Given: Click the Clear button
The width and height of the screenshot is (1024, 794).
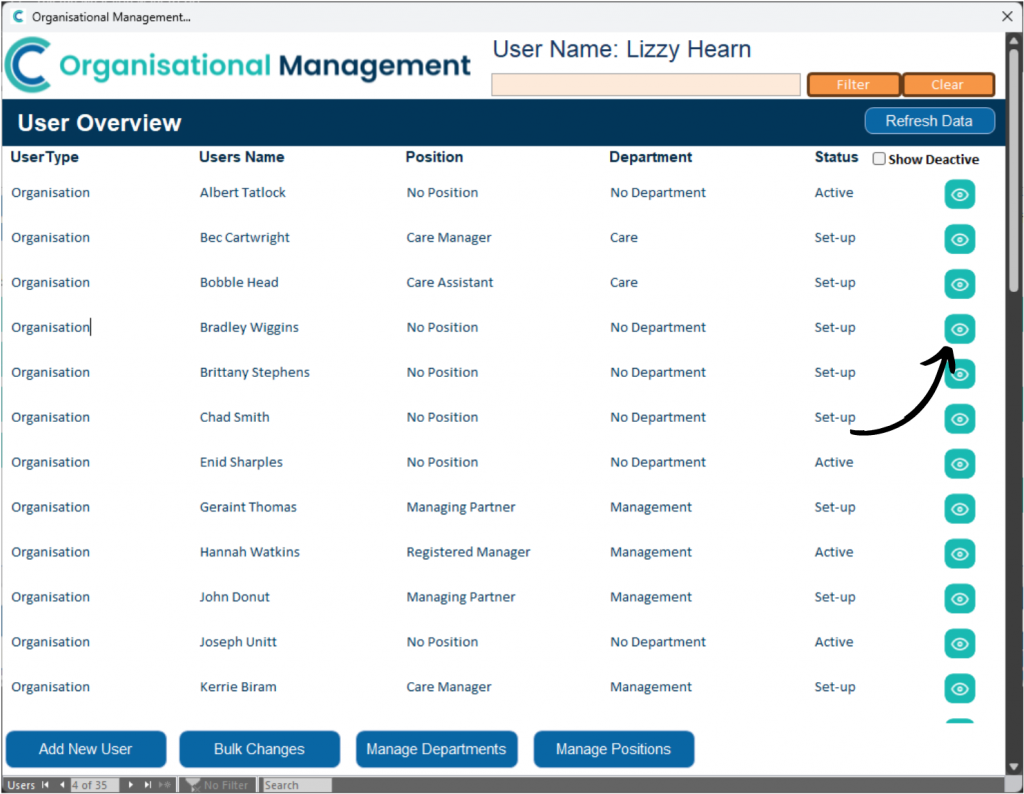Looking at the screenshot, I should tap(948, 85).
